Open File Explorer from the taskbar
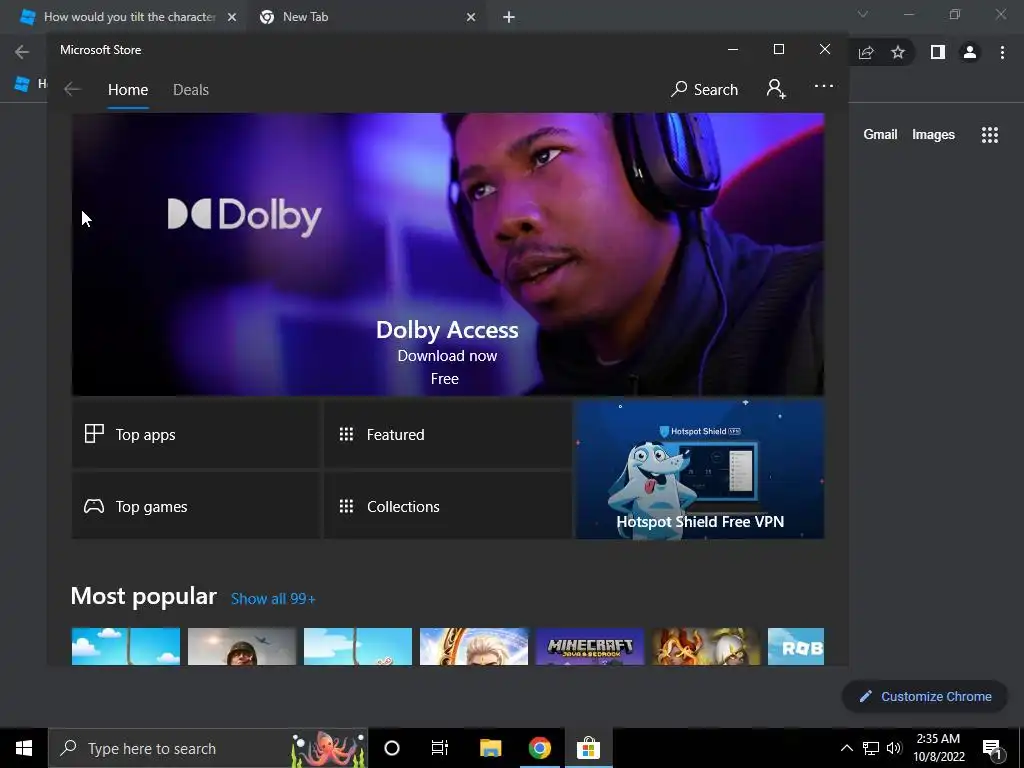Image resolution: width=1024 pixels, height=768 pixels. 490,748
